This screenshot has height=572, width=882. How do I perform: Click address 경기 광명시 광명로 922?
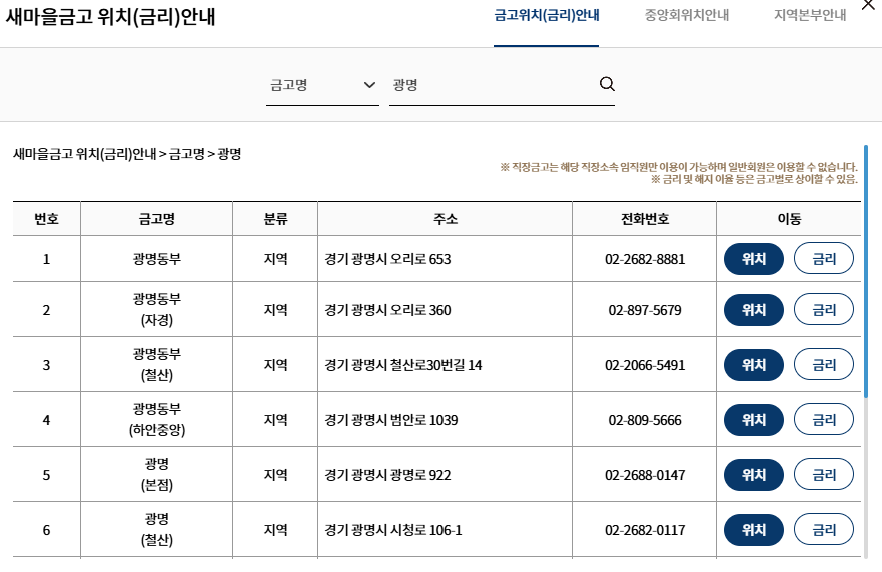(x=388, y=475)
